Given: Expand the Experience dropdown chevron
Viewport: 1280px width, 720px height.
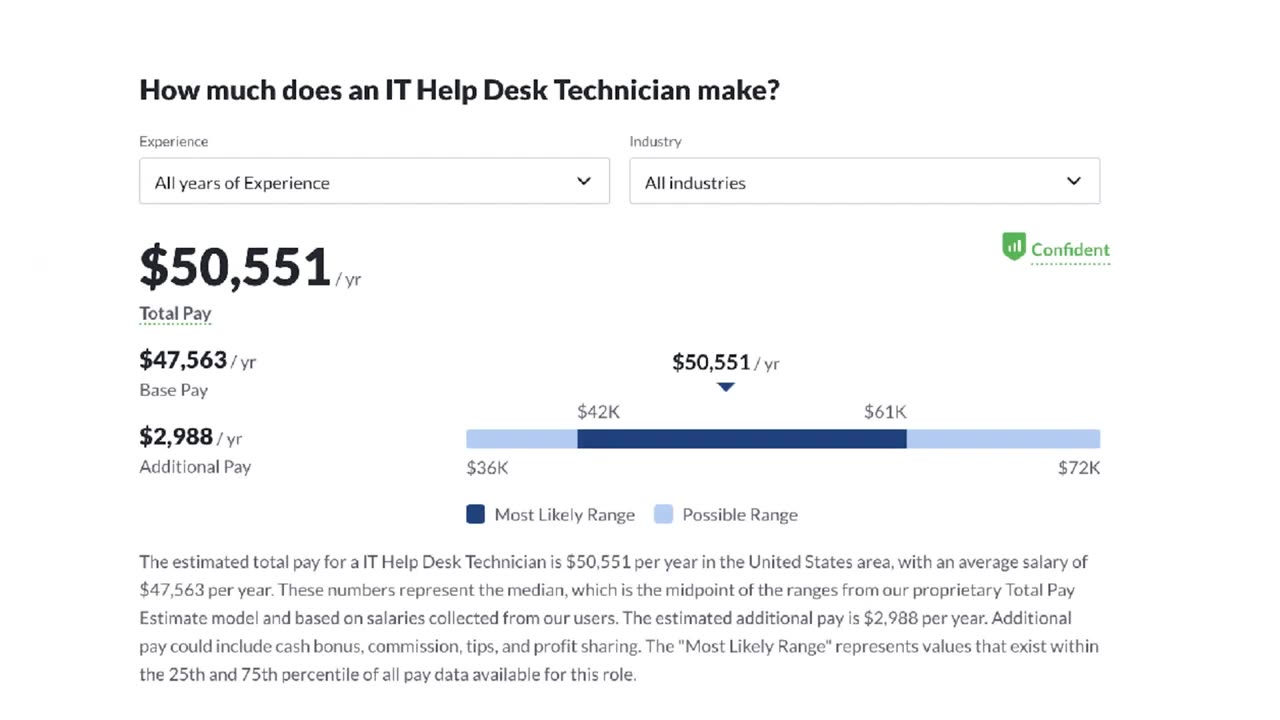Looking at the screenshot, I should click(584, 181).
